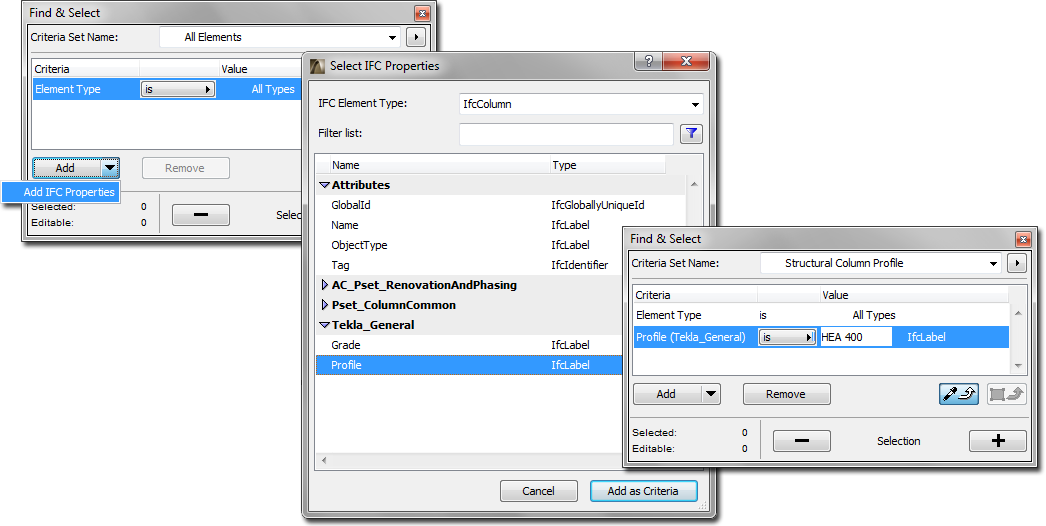Viewport: 1046px width, 526px height.
Task: Click the IfcIdentifier type cell
Action: pos(580,265)
